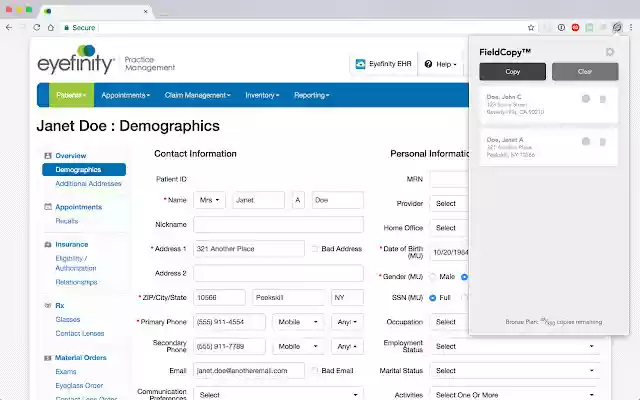Click the Eyefinity EHR icon
This screenshot has height=400, width=640.
click(x=360, y=64)
